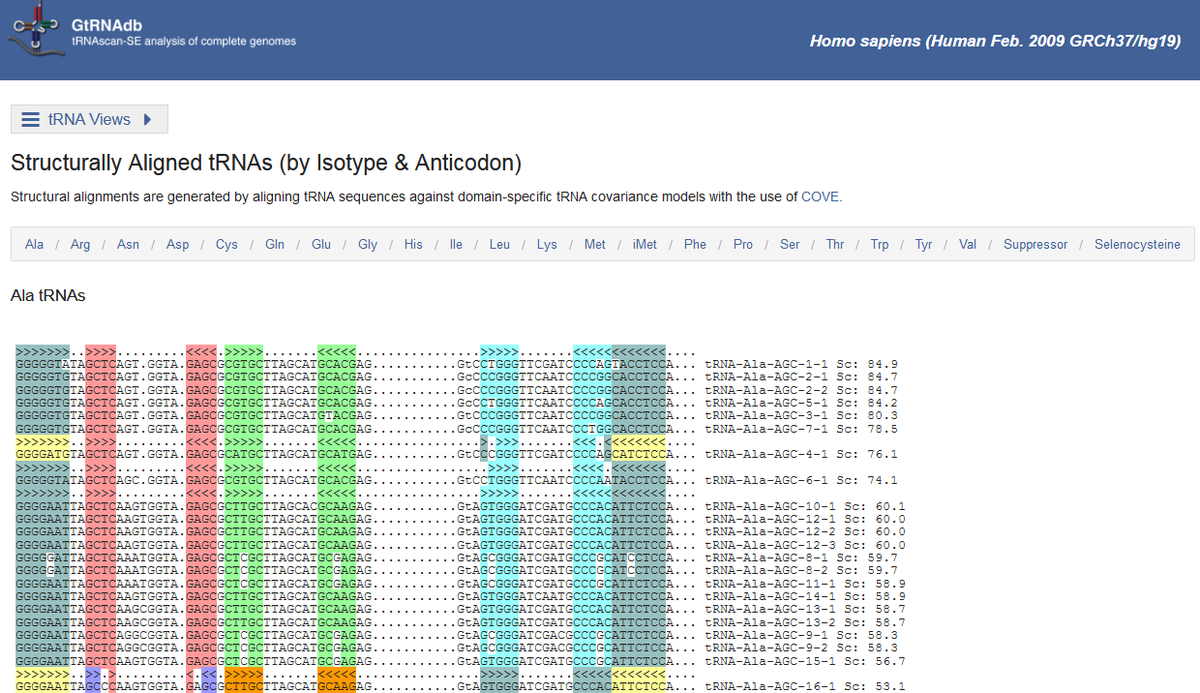Click the GtRNAdb logo icon

[36, 30]
